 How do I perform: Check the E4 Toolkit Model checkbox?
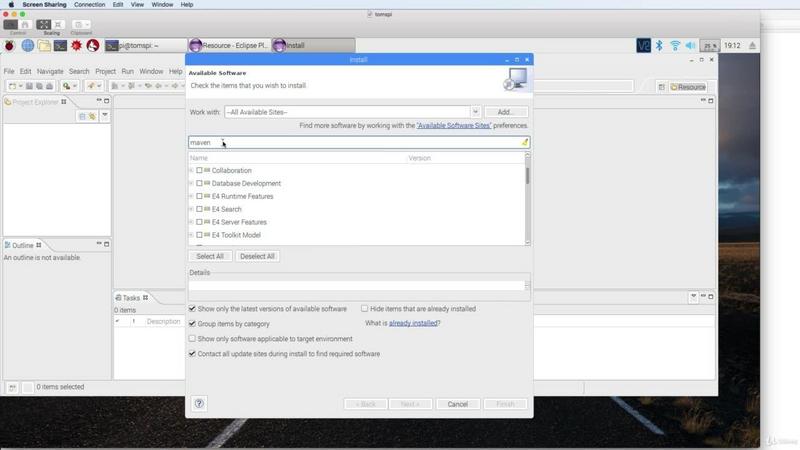tap(199, 235)
